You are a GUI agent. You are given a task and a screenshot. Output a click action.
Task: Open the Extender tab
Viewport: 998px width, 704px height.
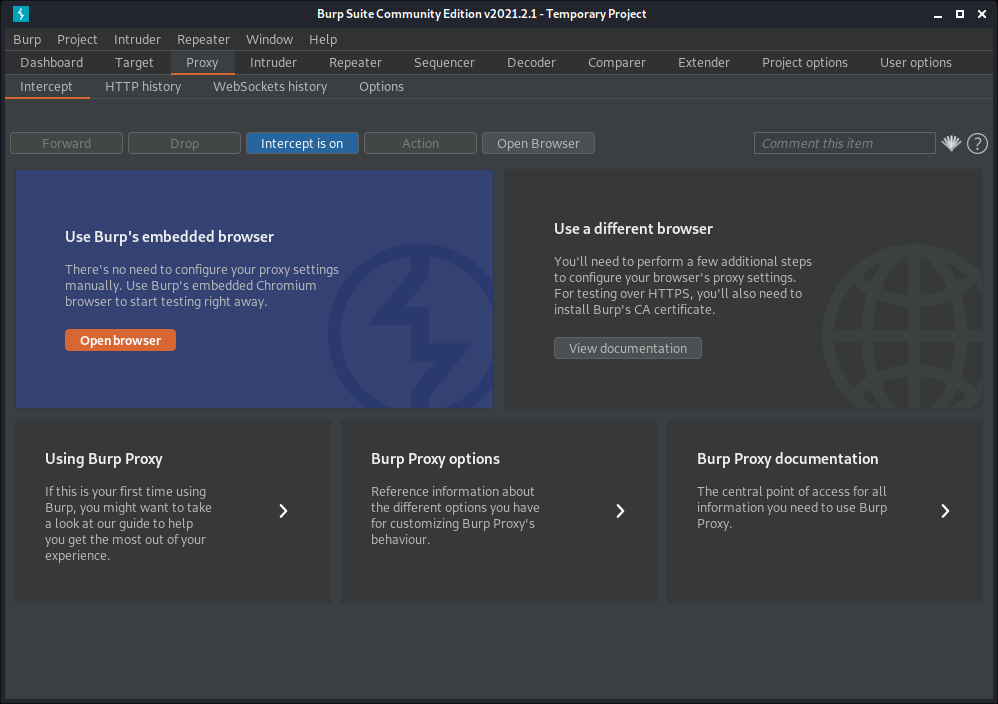tap(704, 62)
